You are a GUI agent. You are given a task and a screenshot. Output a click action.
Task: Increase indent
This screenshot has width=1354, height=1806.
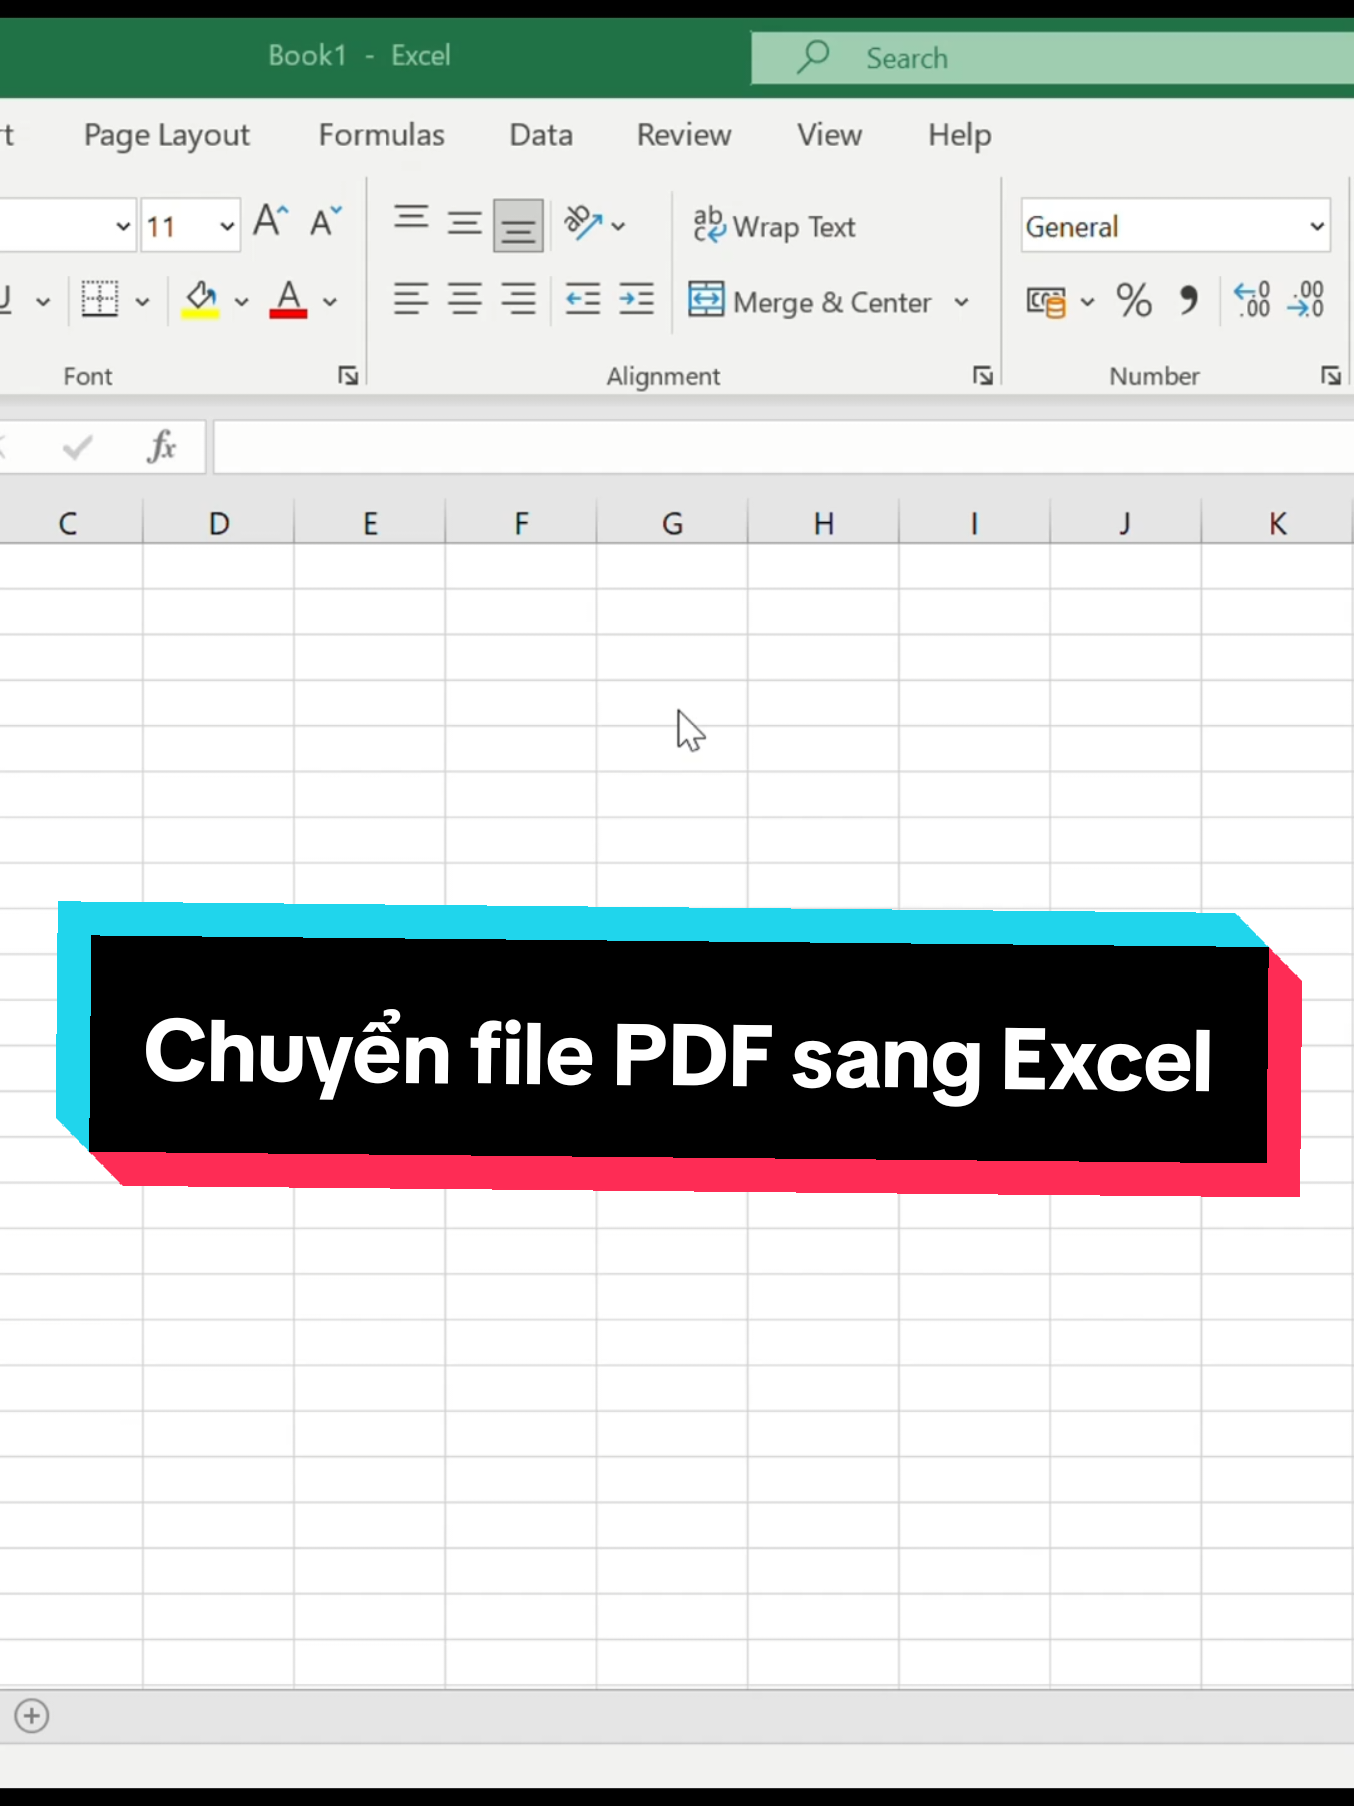point(637,299)
